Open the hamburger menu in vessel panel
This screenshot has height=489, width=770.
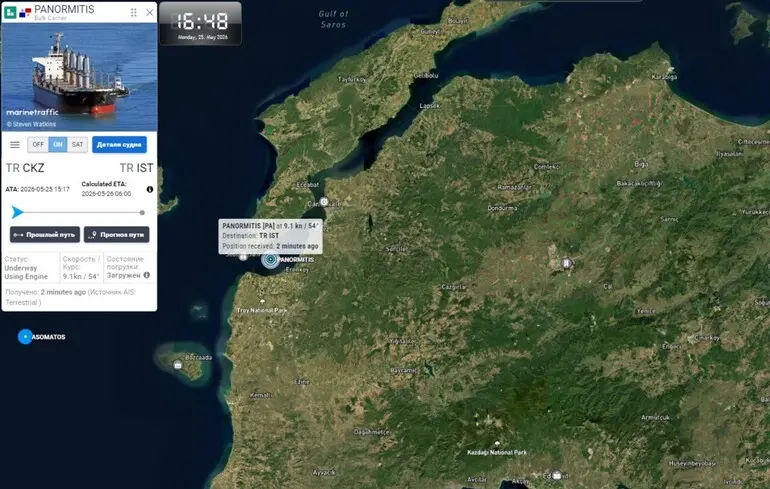(x=15, y=145)
